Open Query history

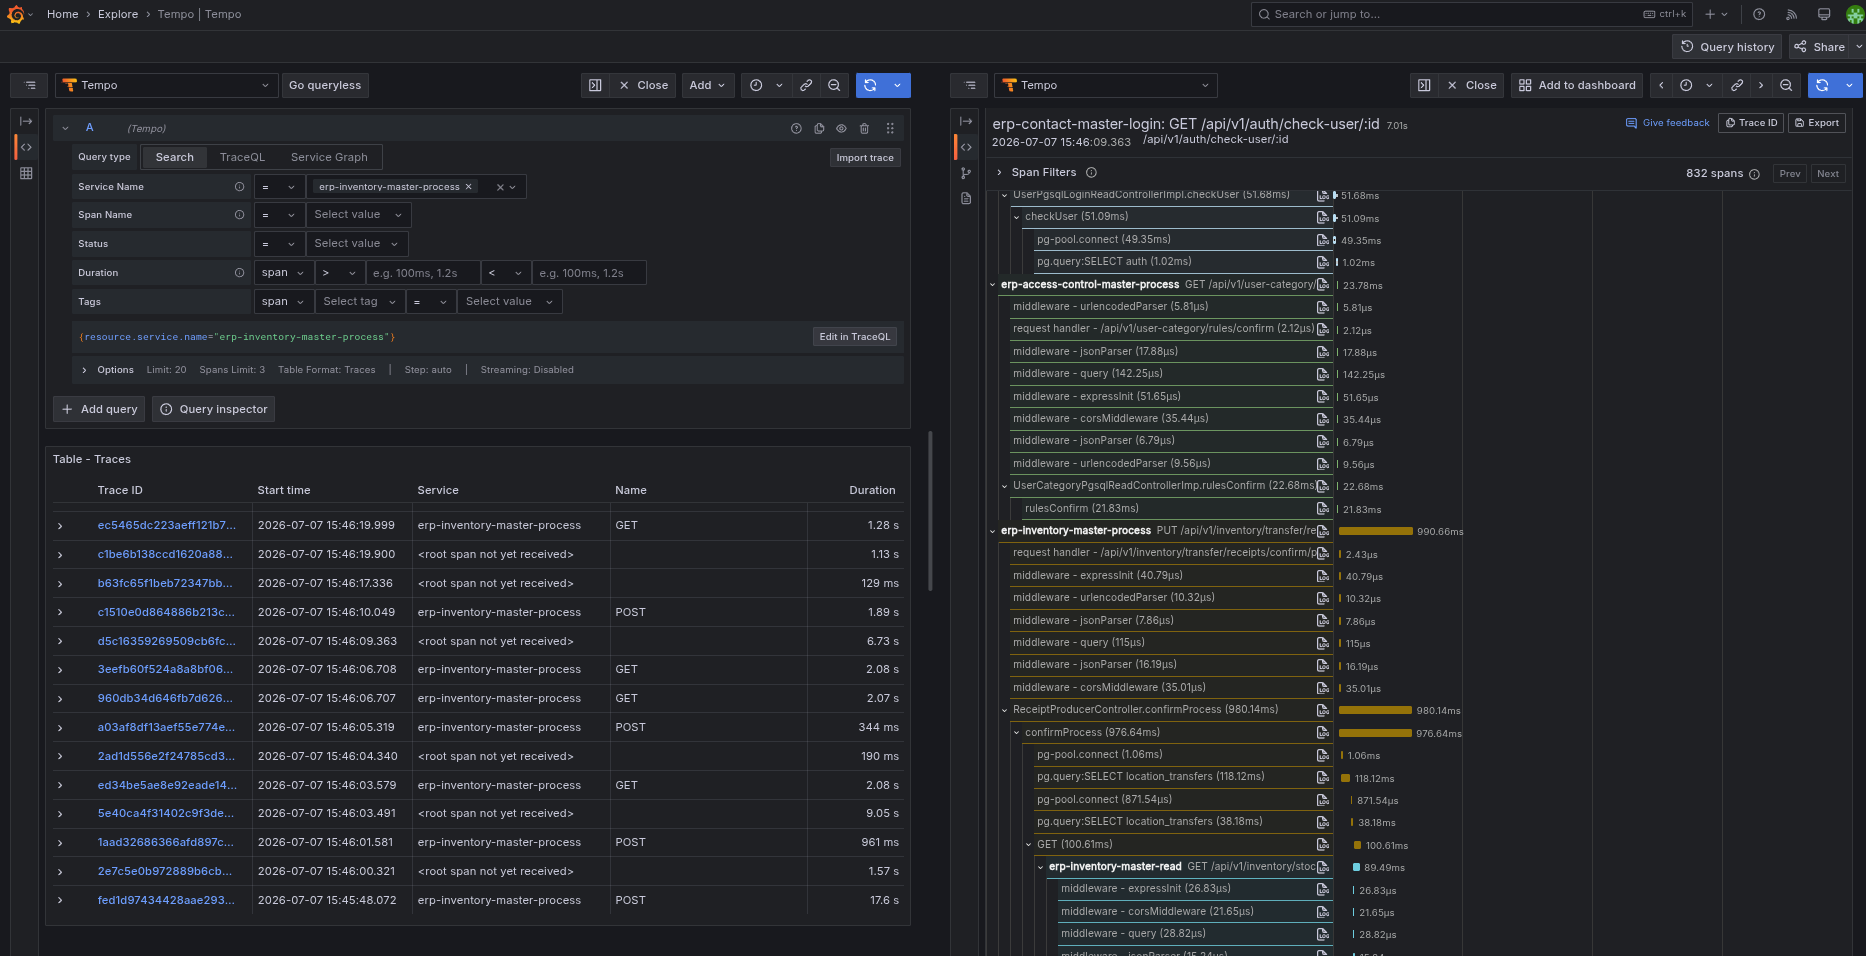[1727, 47]
